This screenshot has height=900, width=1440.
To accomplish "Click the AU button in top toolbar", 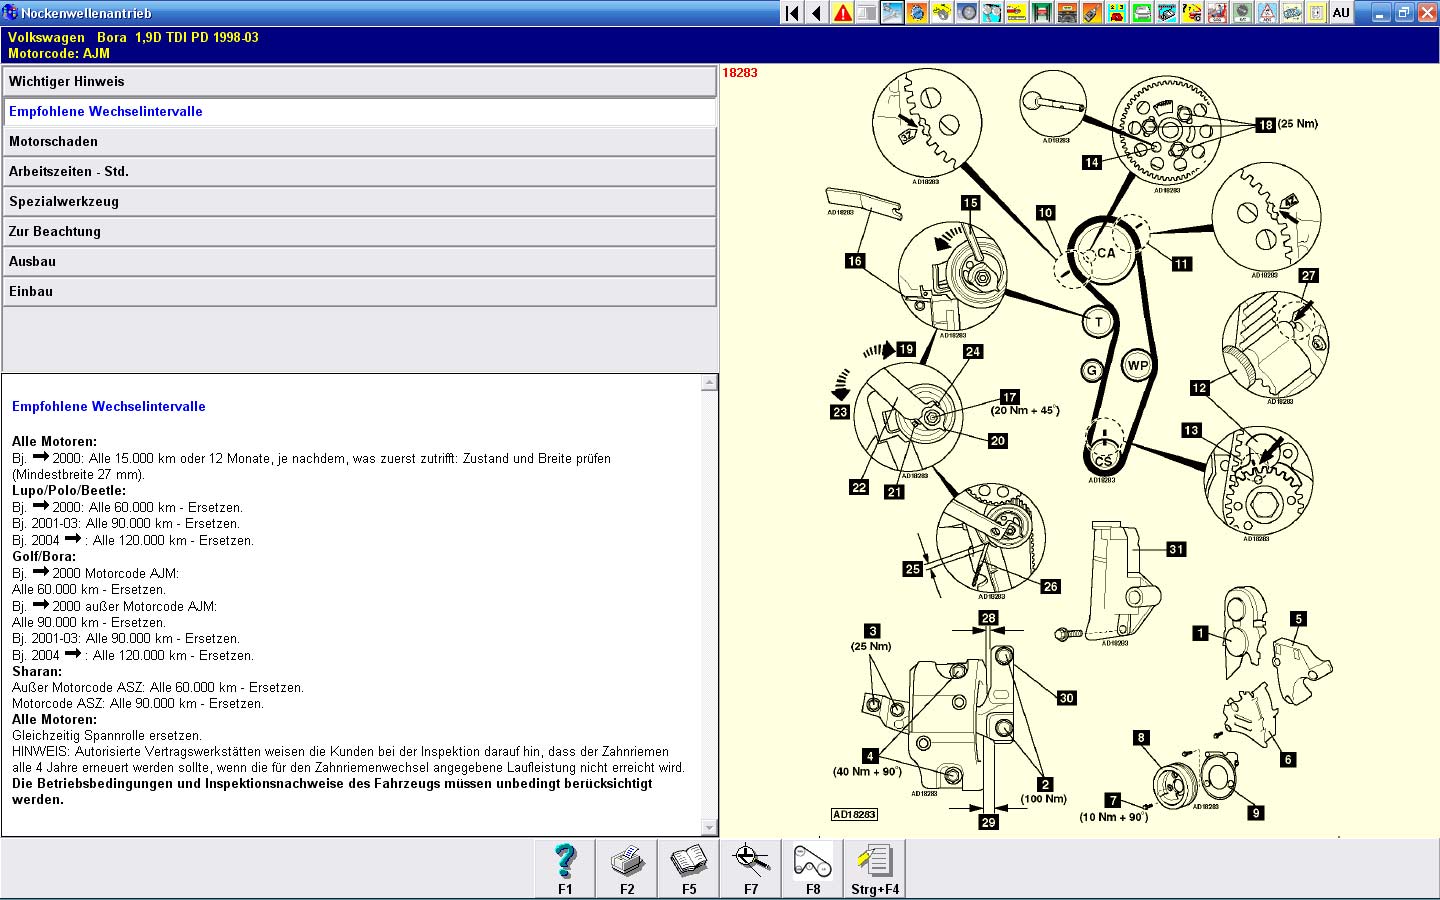I will (1341, 13).
